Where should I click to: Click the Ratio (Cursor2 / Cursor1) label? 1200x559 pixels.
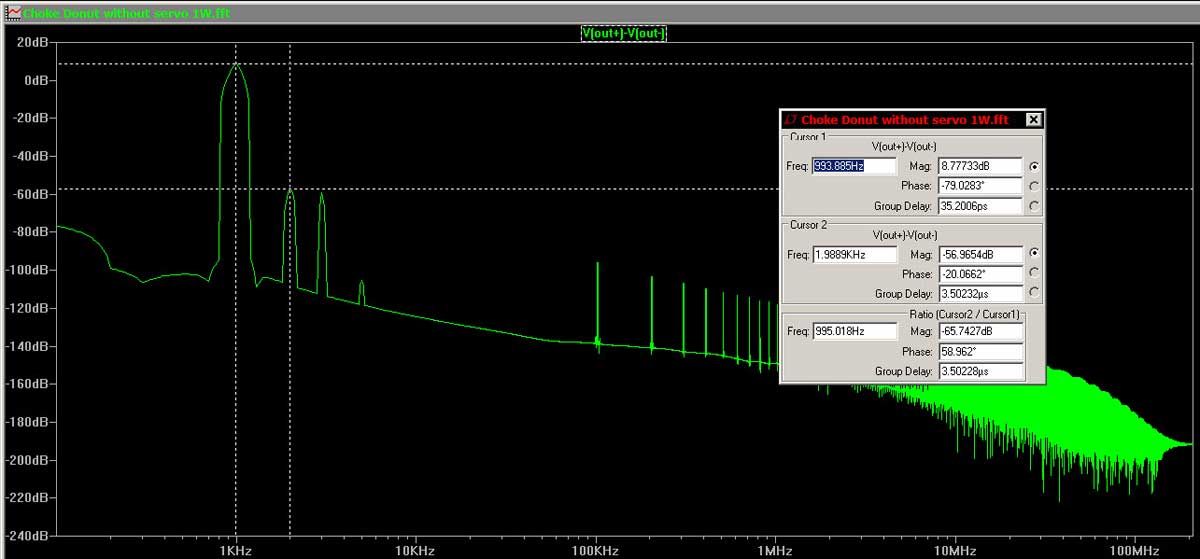coord(966,313)
